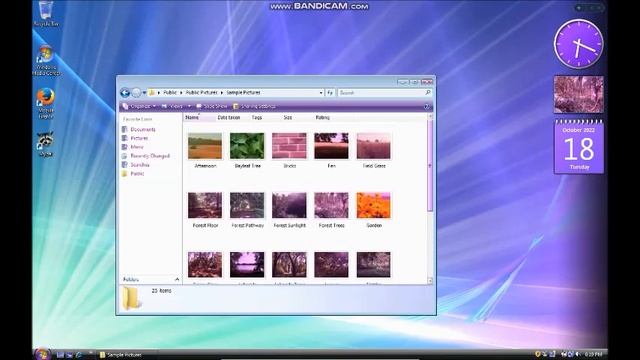Click the 23 items text in details pane

point(162,291)
